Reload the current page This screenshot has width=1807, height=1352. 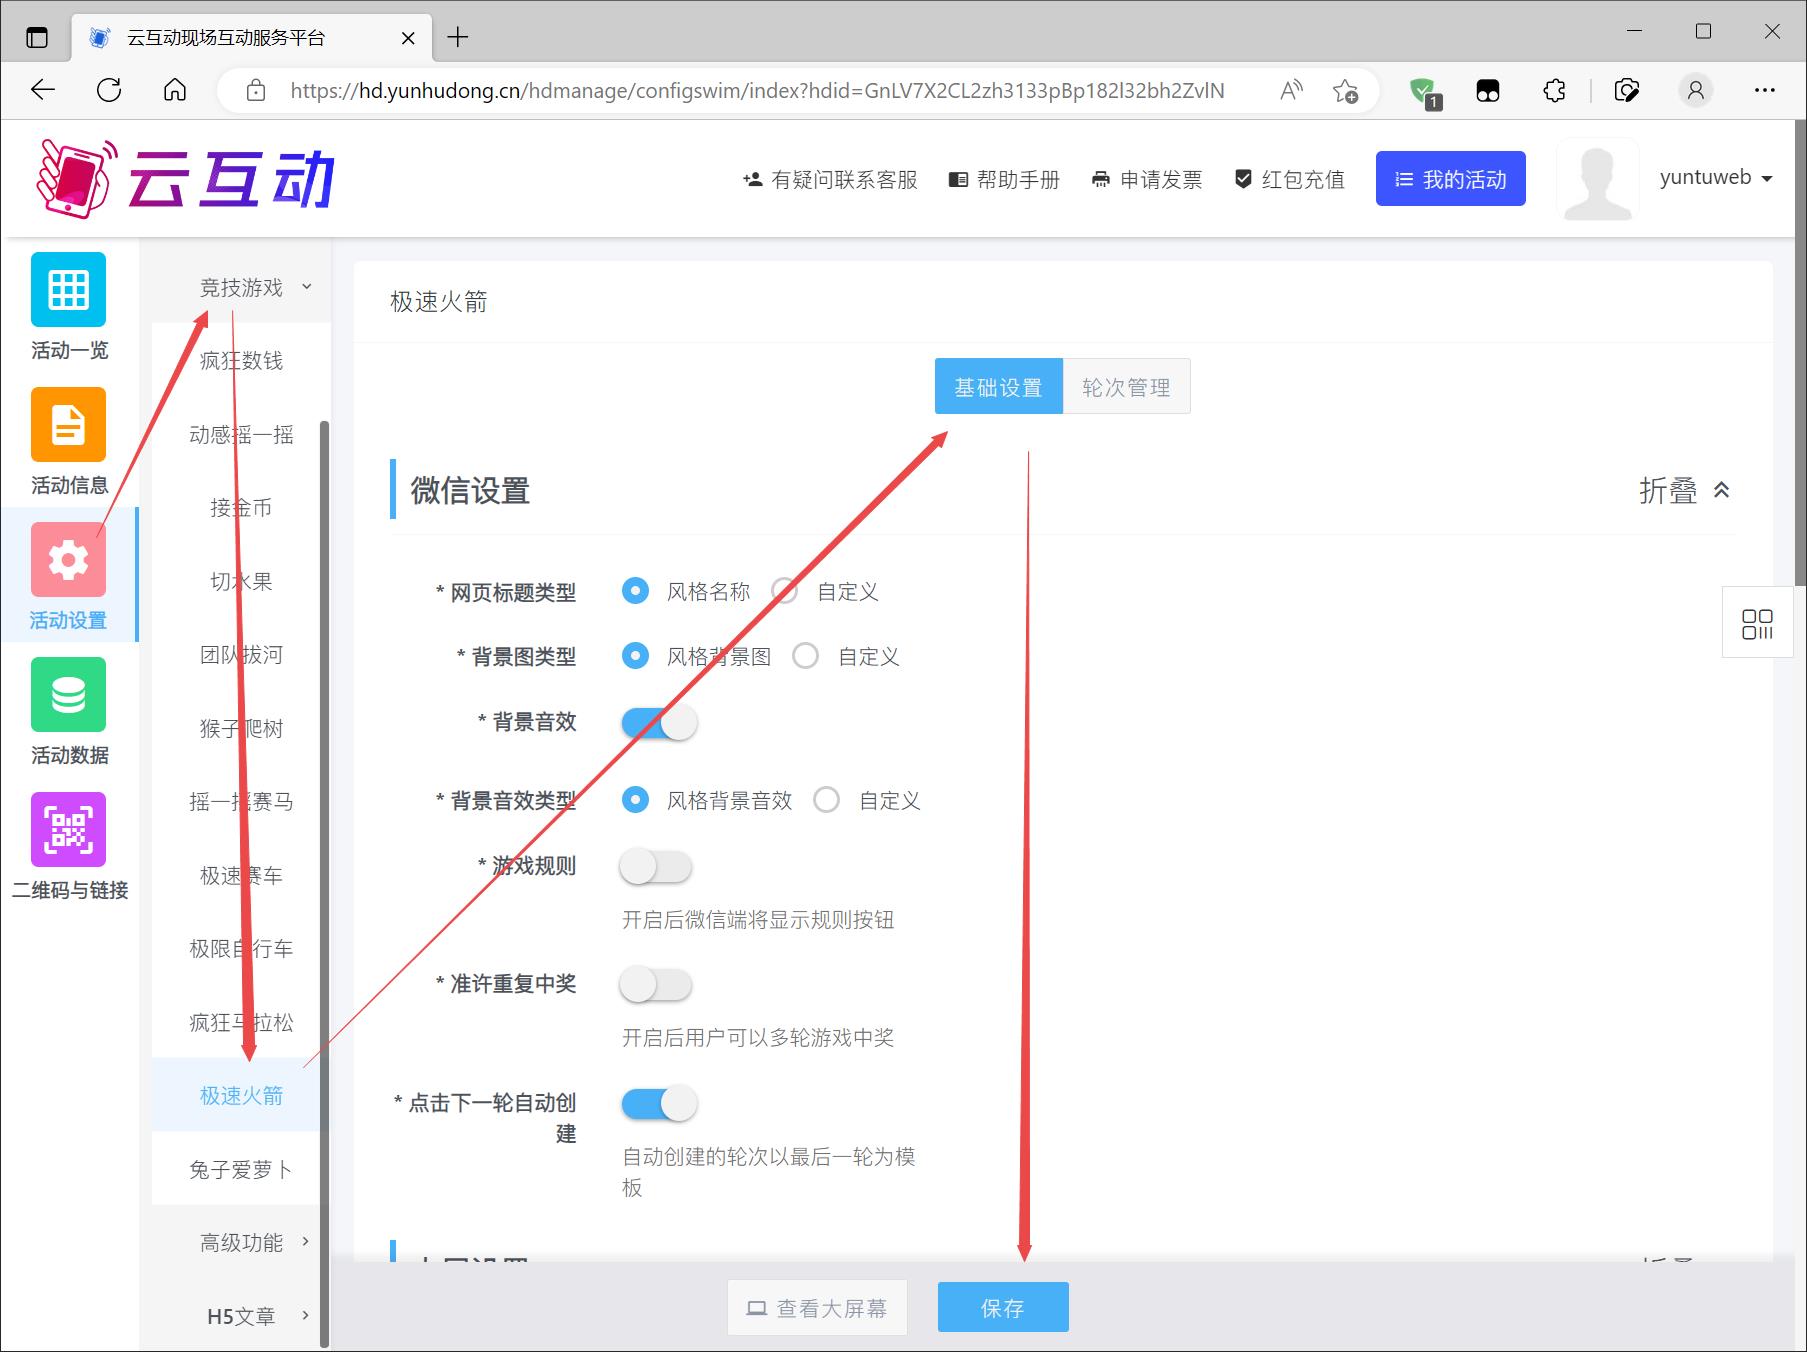pos(109,90)
